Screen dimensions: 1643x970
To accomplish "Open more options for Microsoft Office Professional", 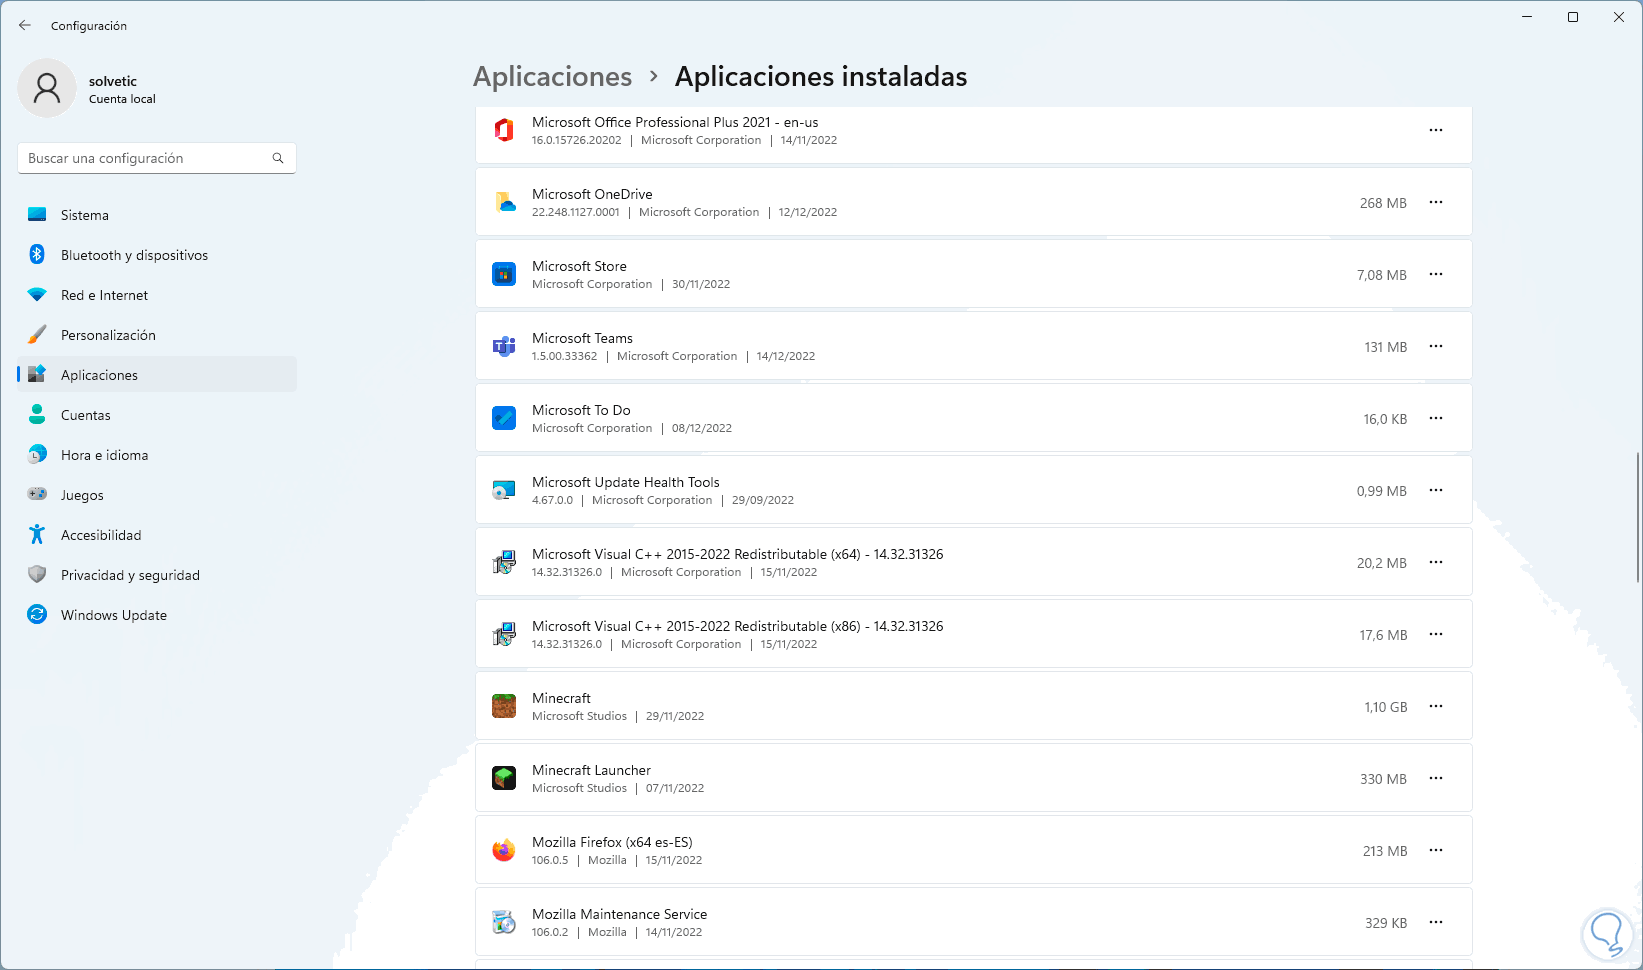I will click(1436, 130).
